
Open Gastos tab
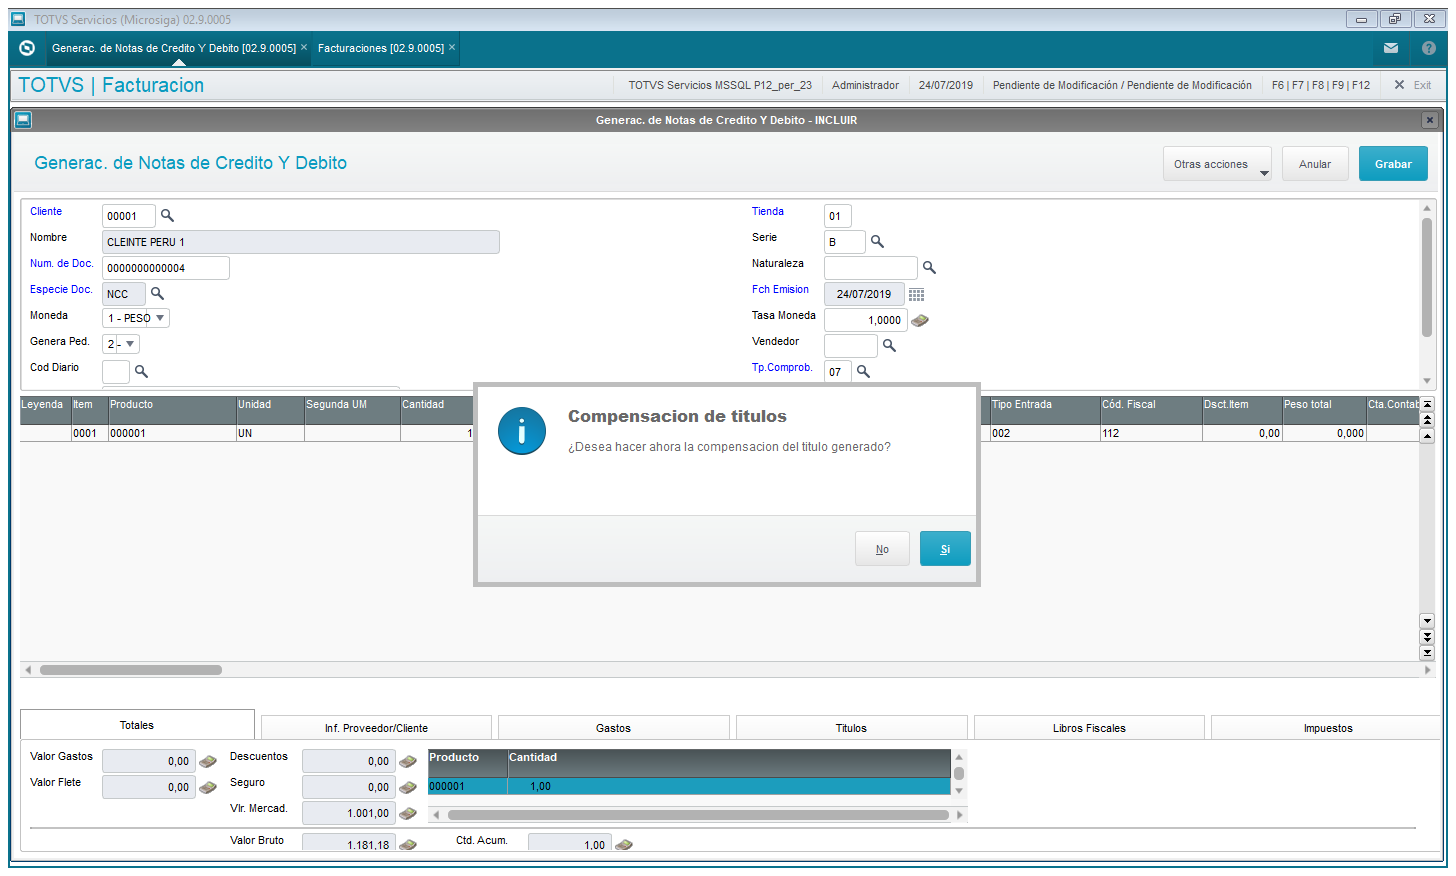[614, 728]
